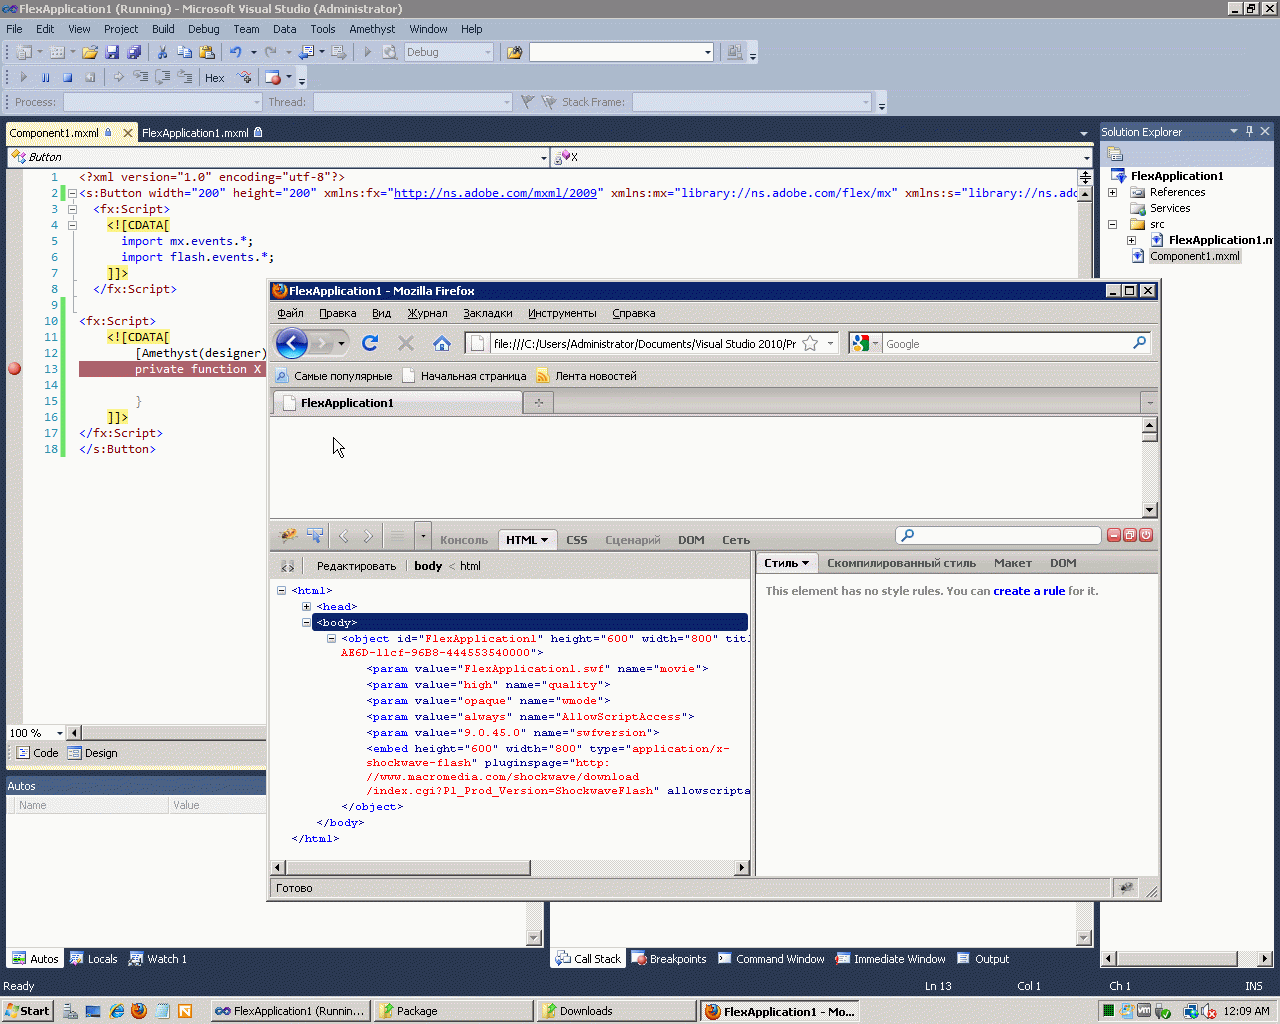Viewport: 1280px width, 1024px height.
Task: Click Stop Debugging toolbar icon
Action: point(68,77)
